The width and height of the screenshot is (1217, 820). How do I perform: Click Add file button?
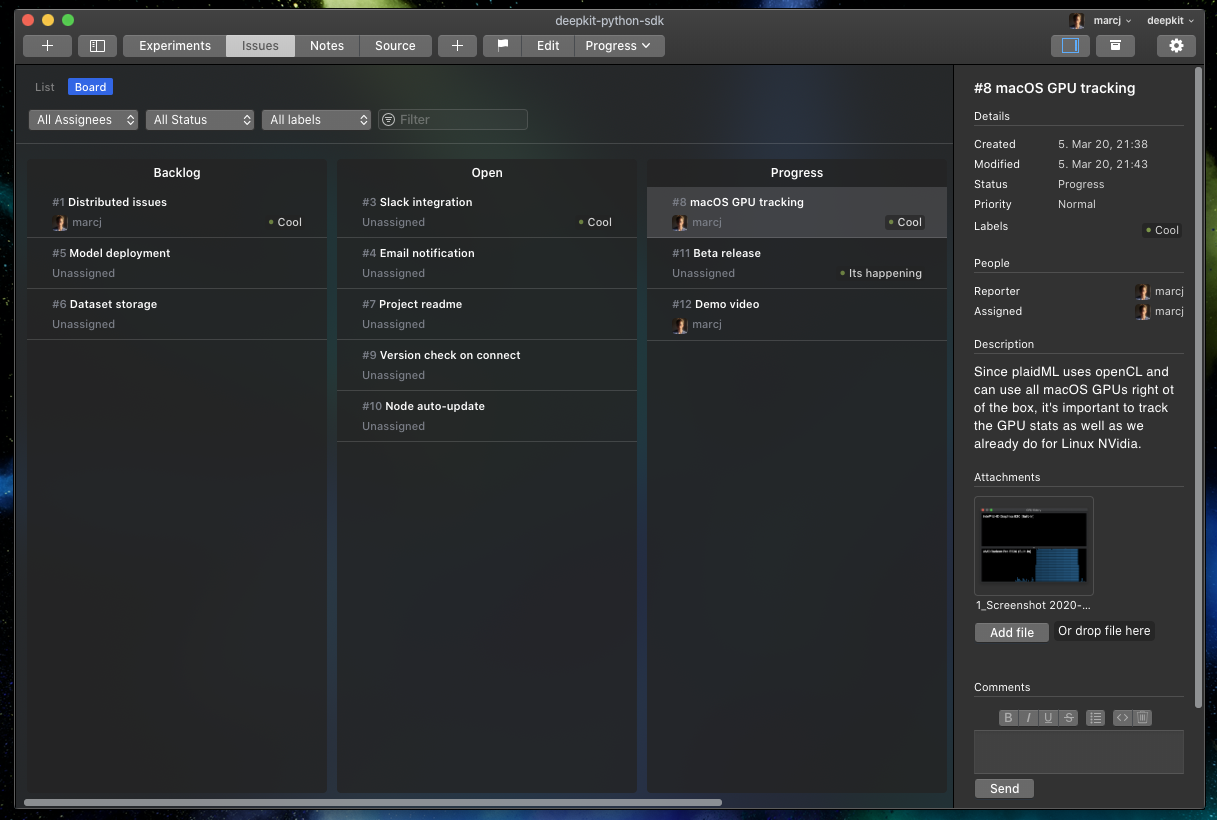tap(1012, 632)
